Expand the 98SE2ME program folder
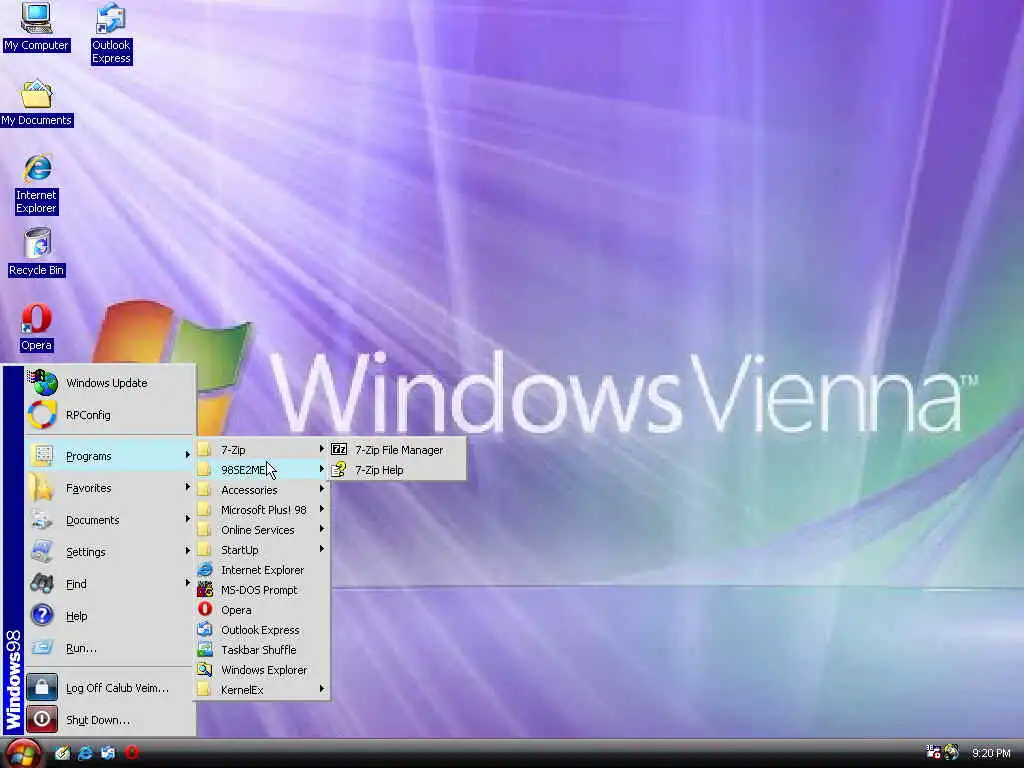This screenshot has height=768, width=1024. pyautogui.click(x=262, y=470)
